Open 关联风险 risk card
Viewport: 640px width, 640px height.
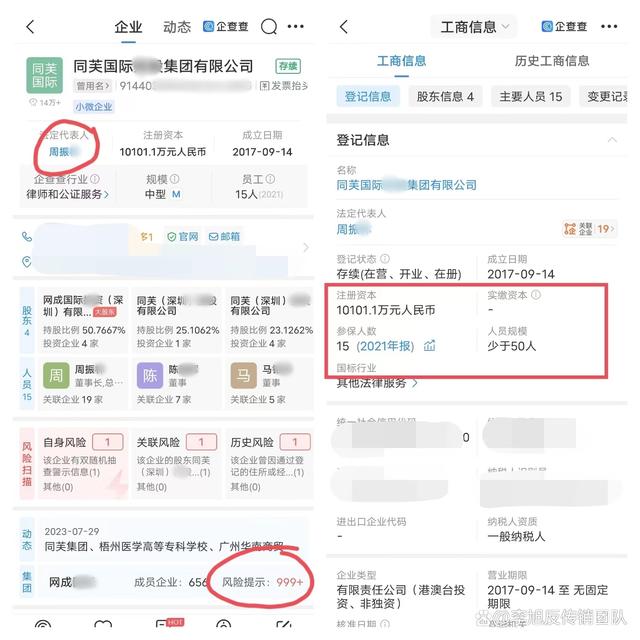point(177,463)
